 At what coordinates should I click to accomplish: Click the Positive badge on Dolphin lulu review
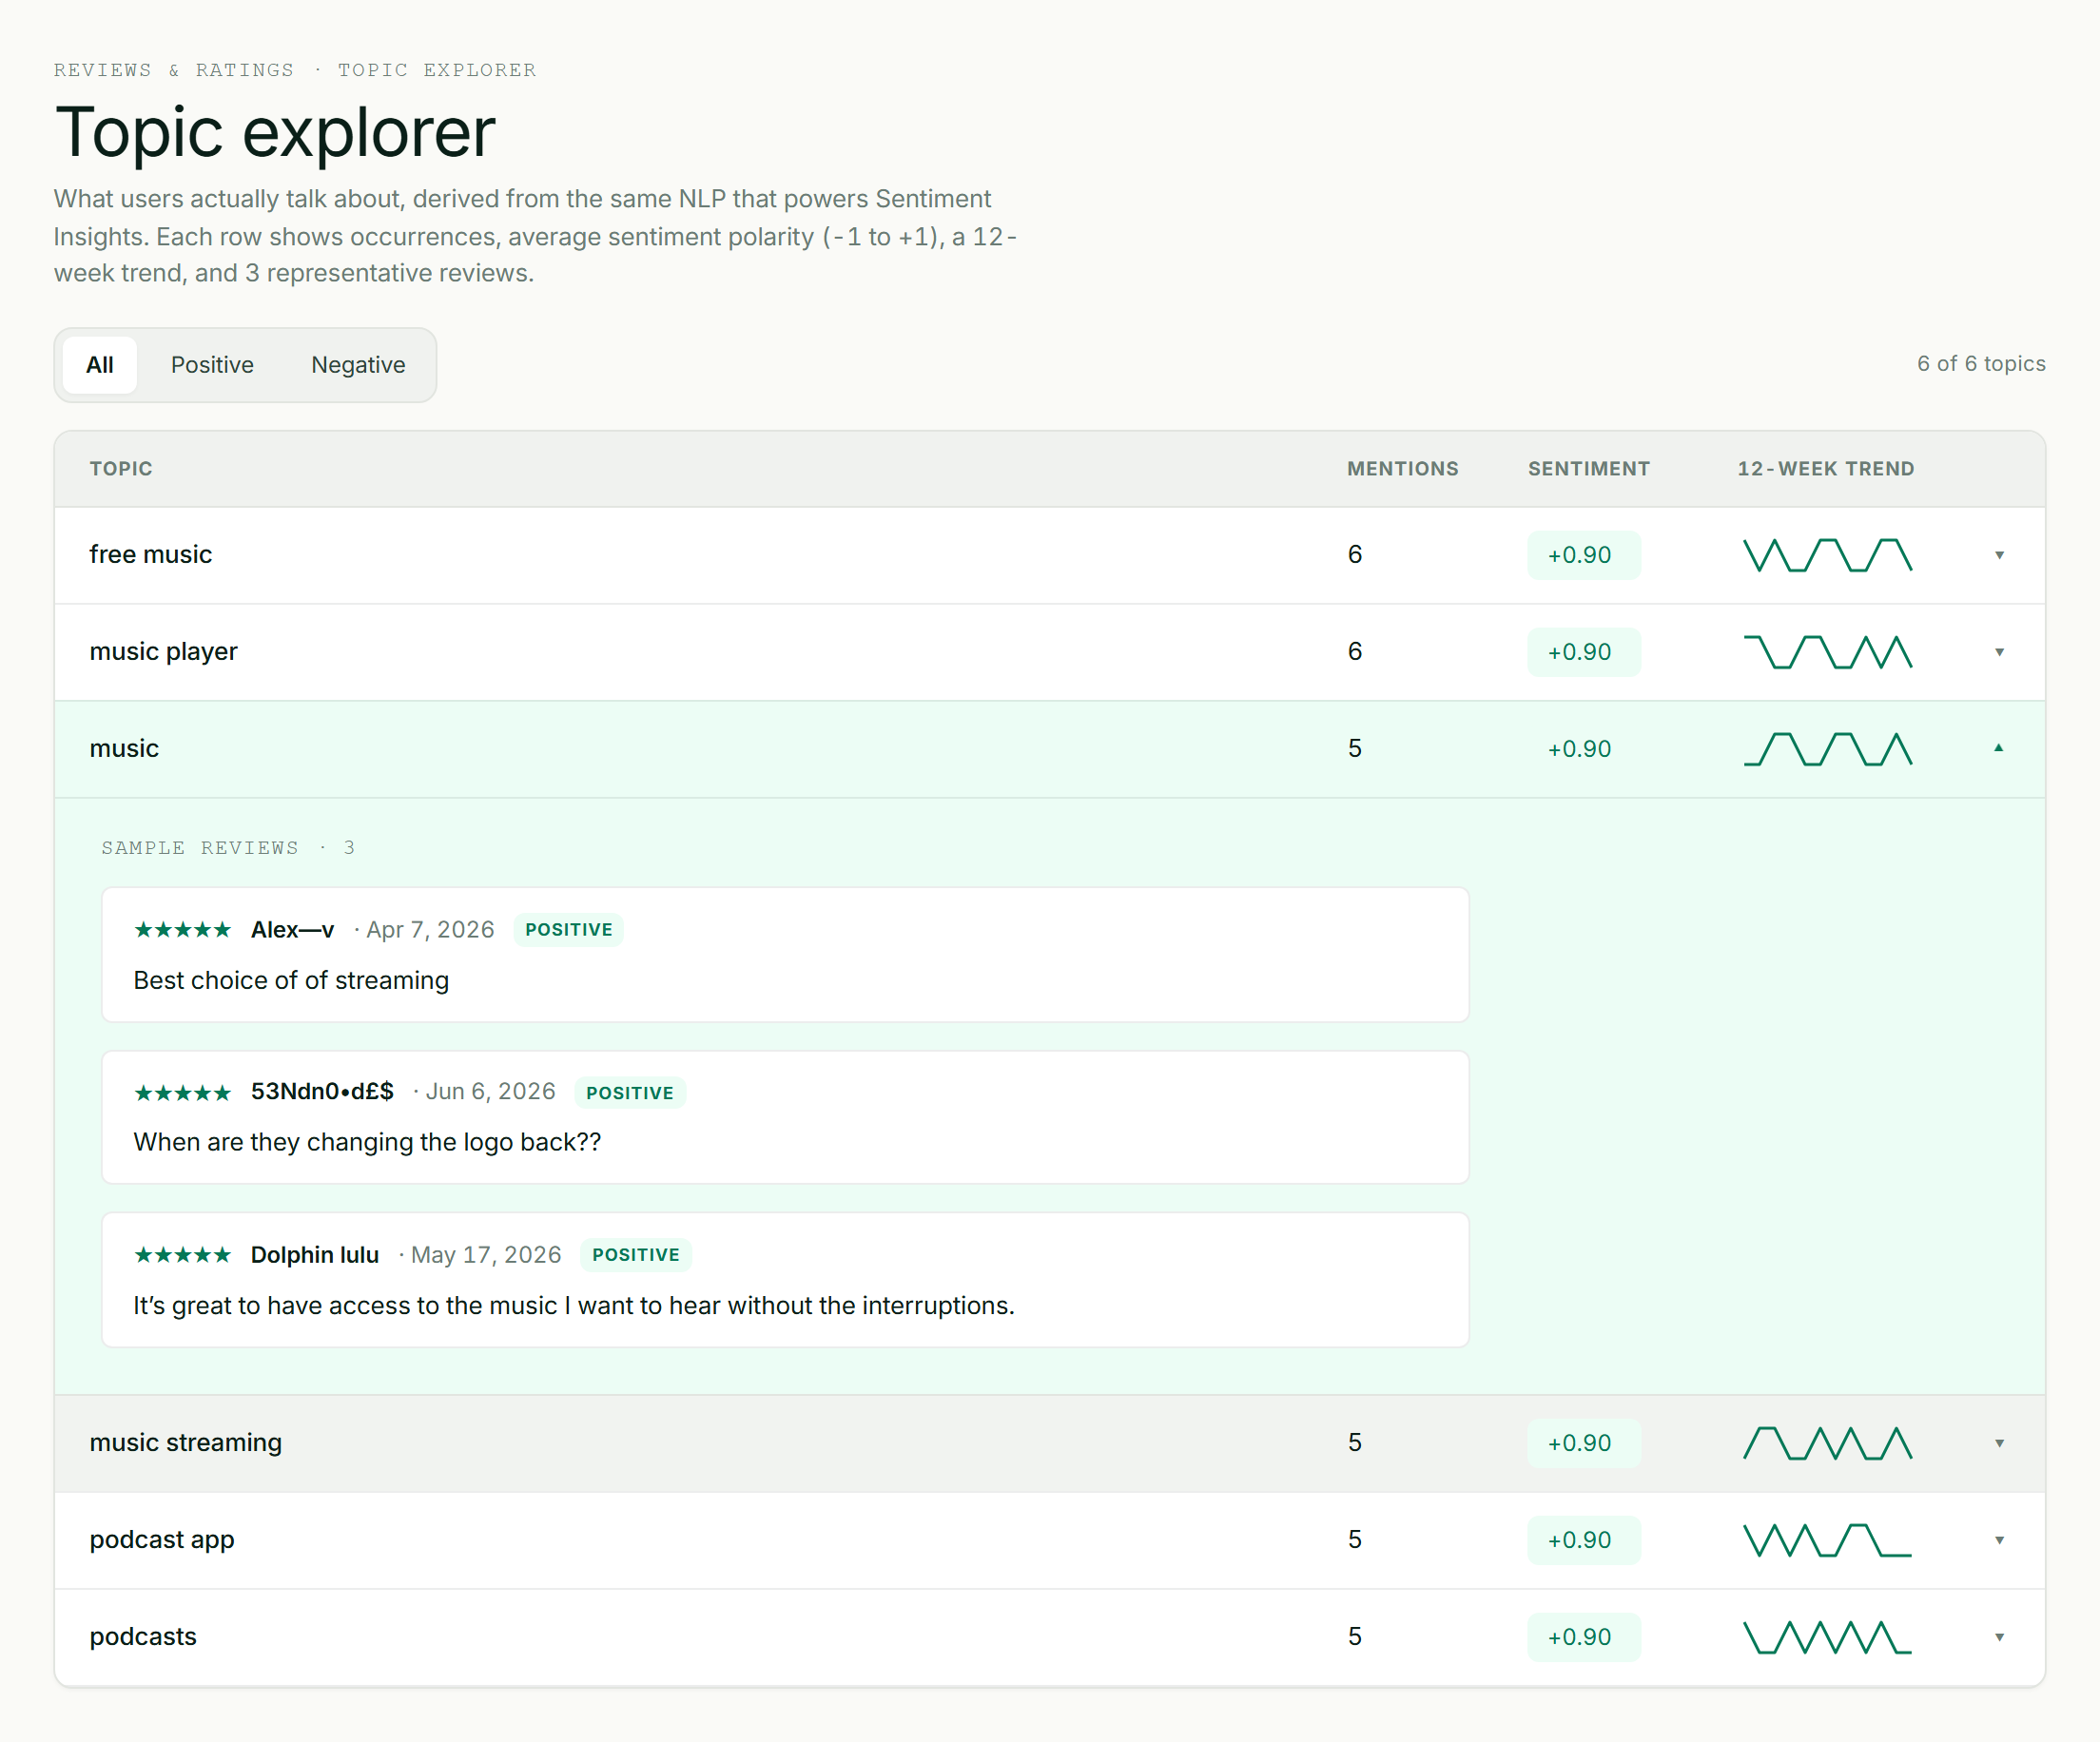pyautogui.click(x=635, y=1254)
